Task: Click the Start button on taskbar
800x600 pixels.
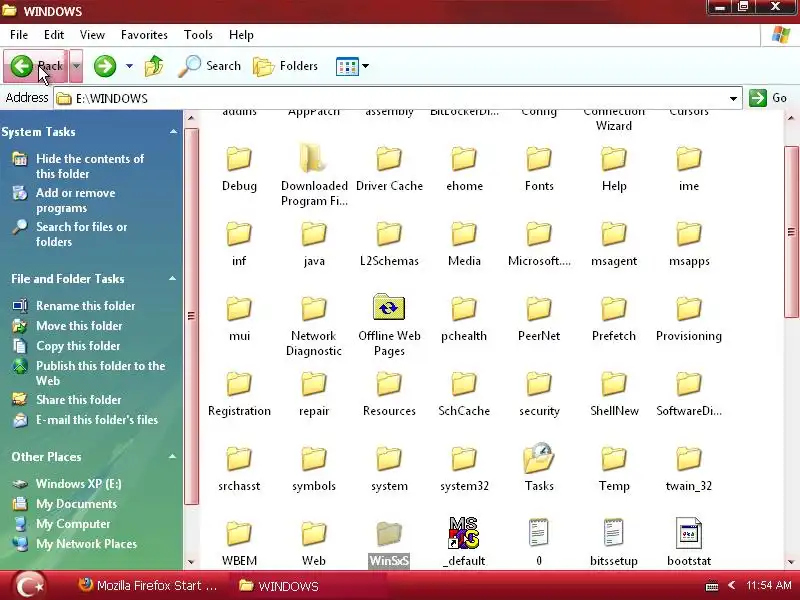Action: pos(30,586)
